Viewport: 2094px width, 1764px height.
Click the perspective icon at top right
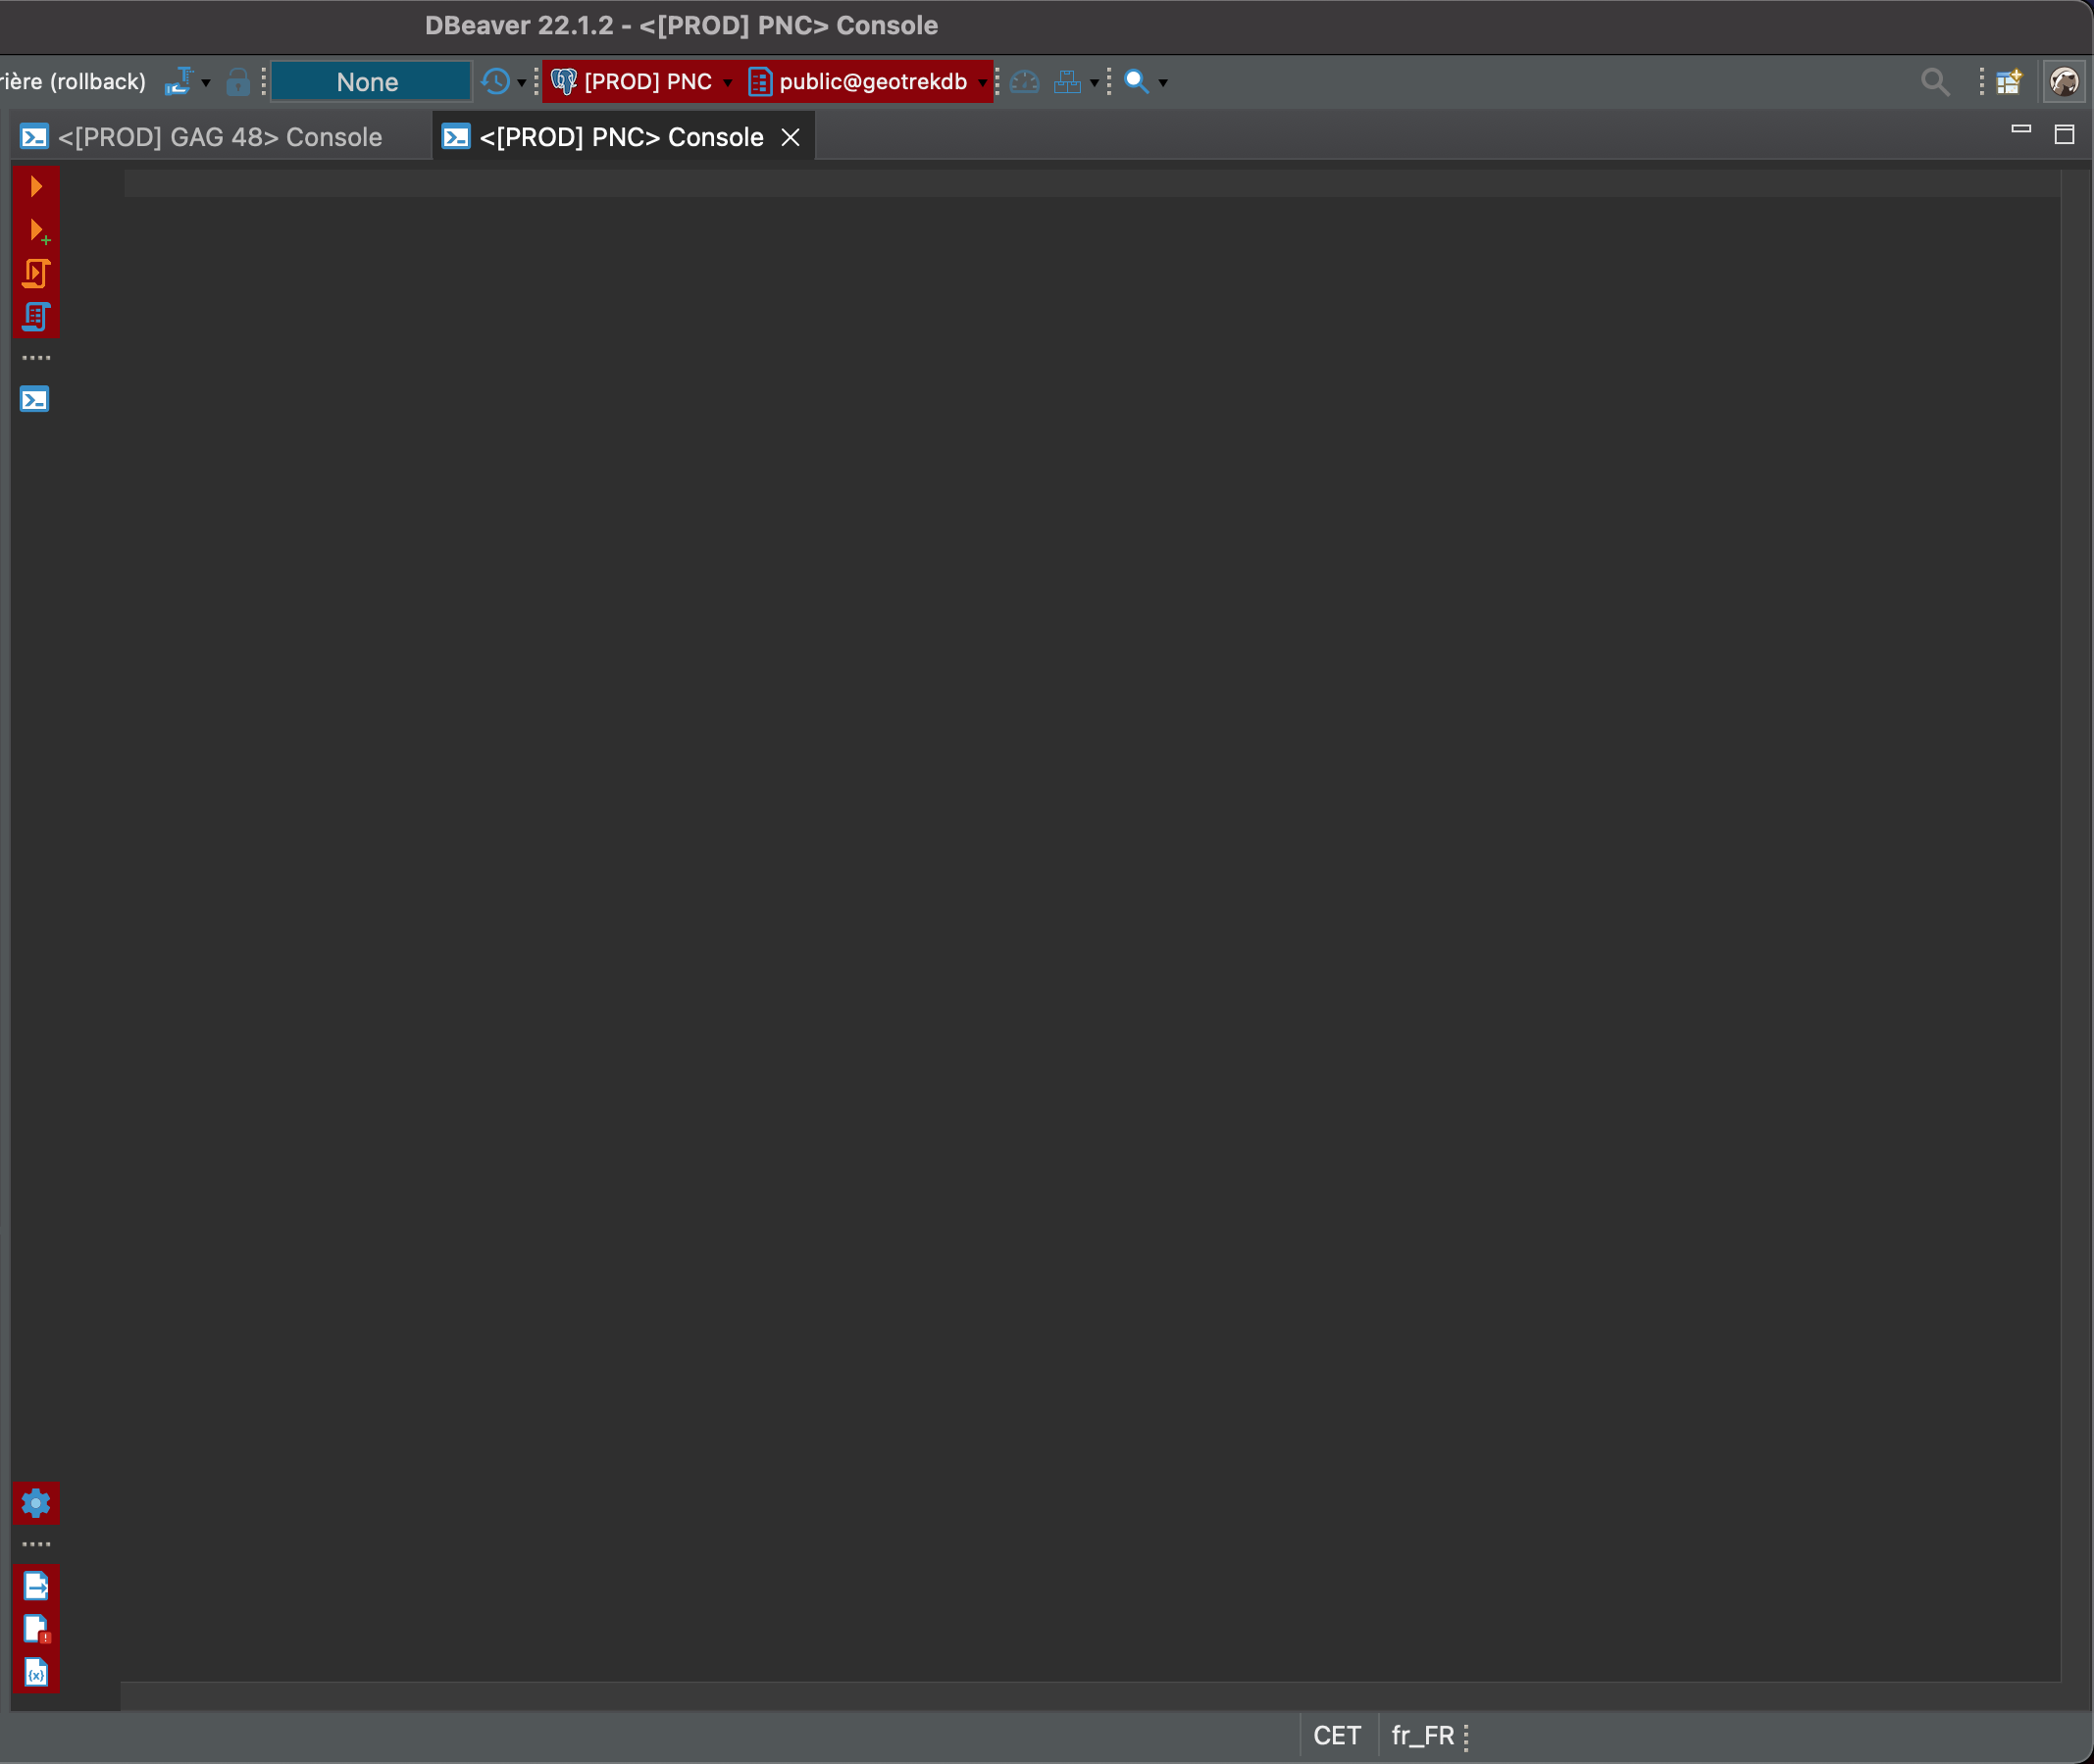[x=2009, y=81]
